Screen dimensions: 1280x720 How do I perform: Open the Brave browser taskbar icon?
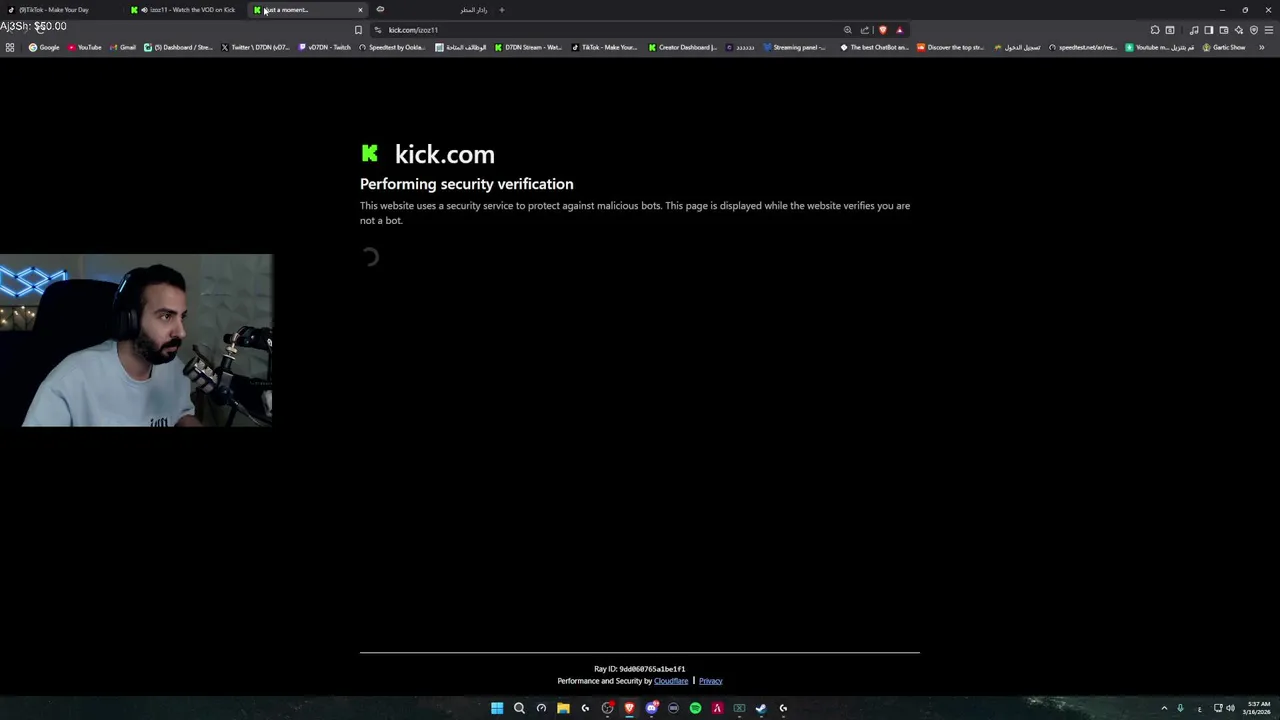point(629,708)
